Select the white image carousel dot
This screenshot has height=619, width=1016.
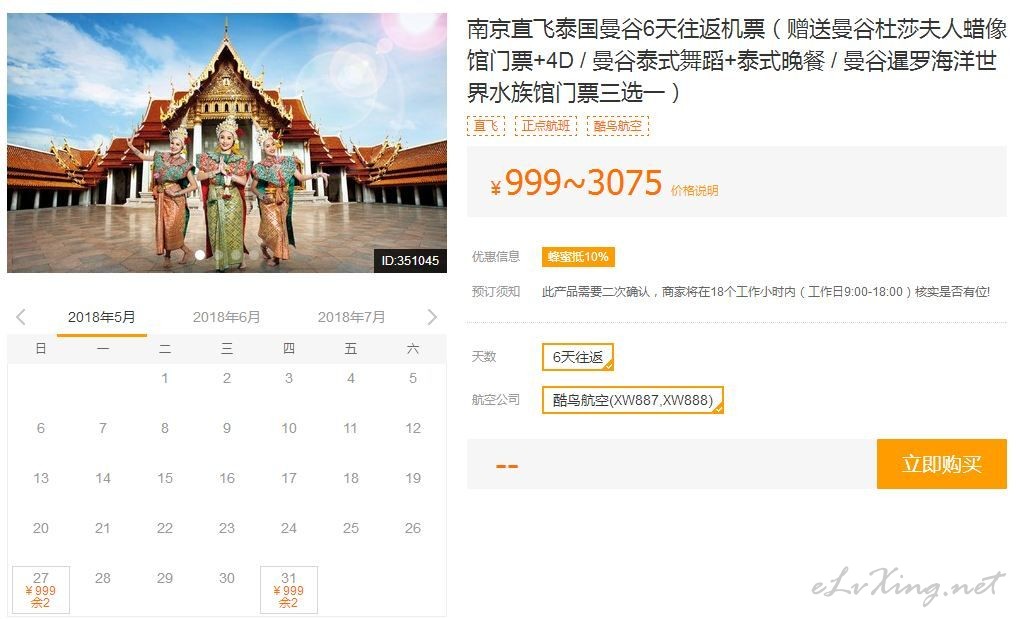(x=200, y=255)
